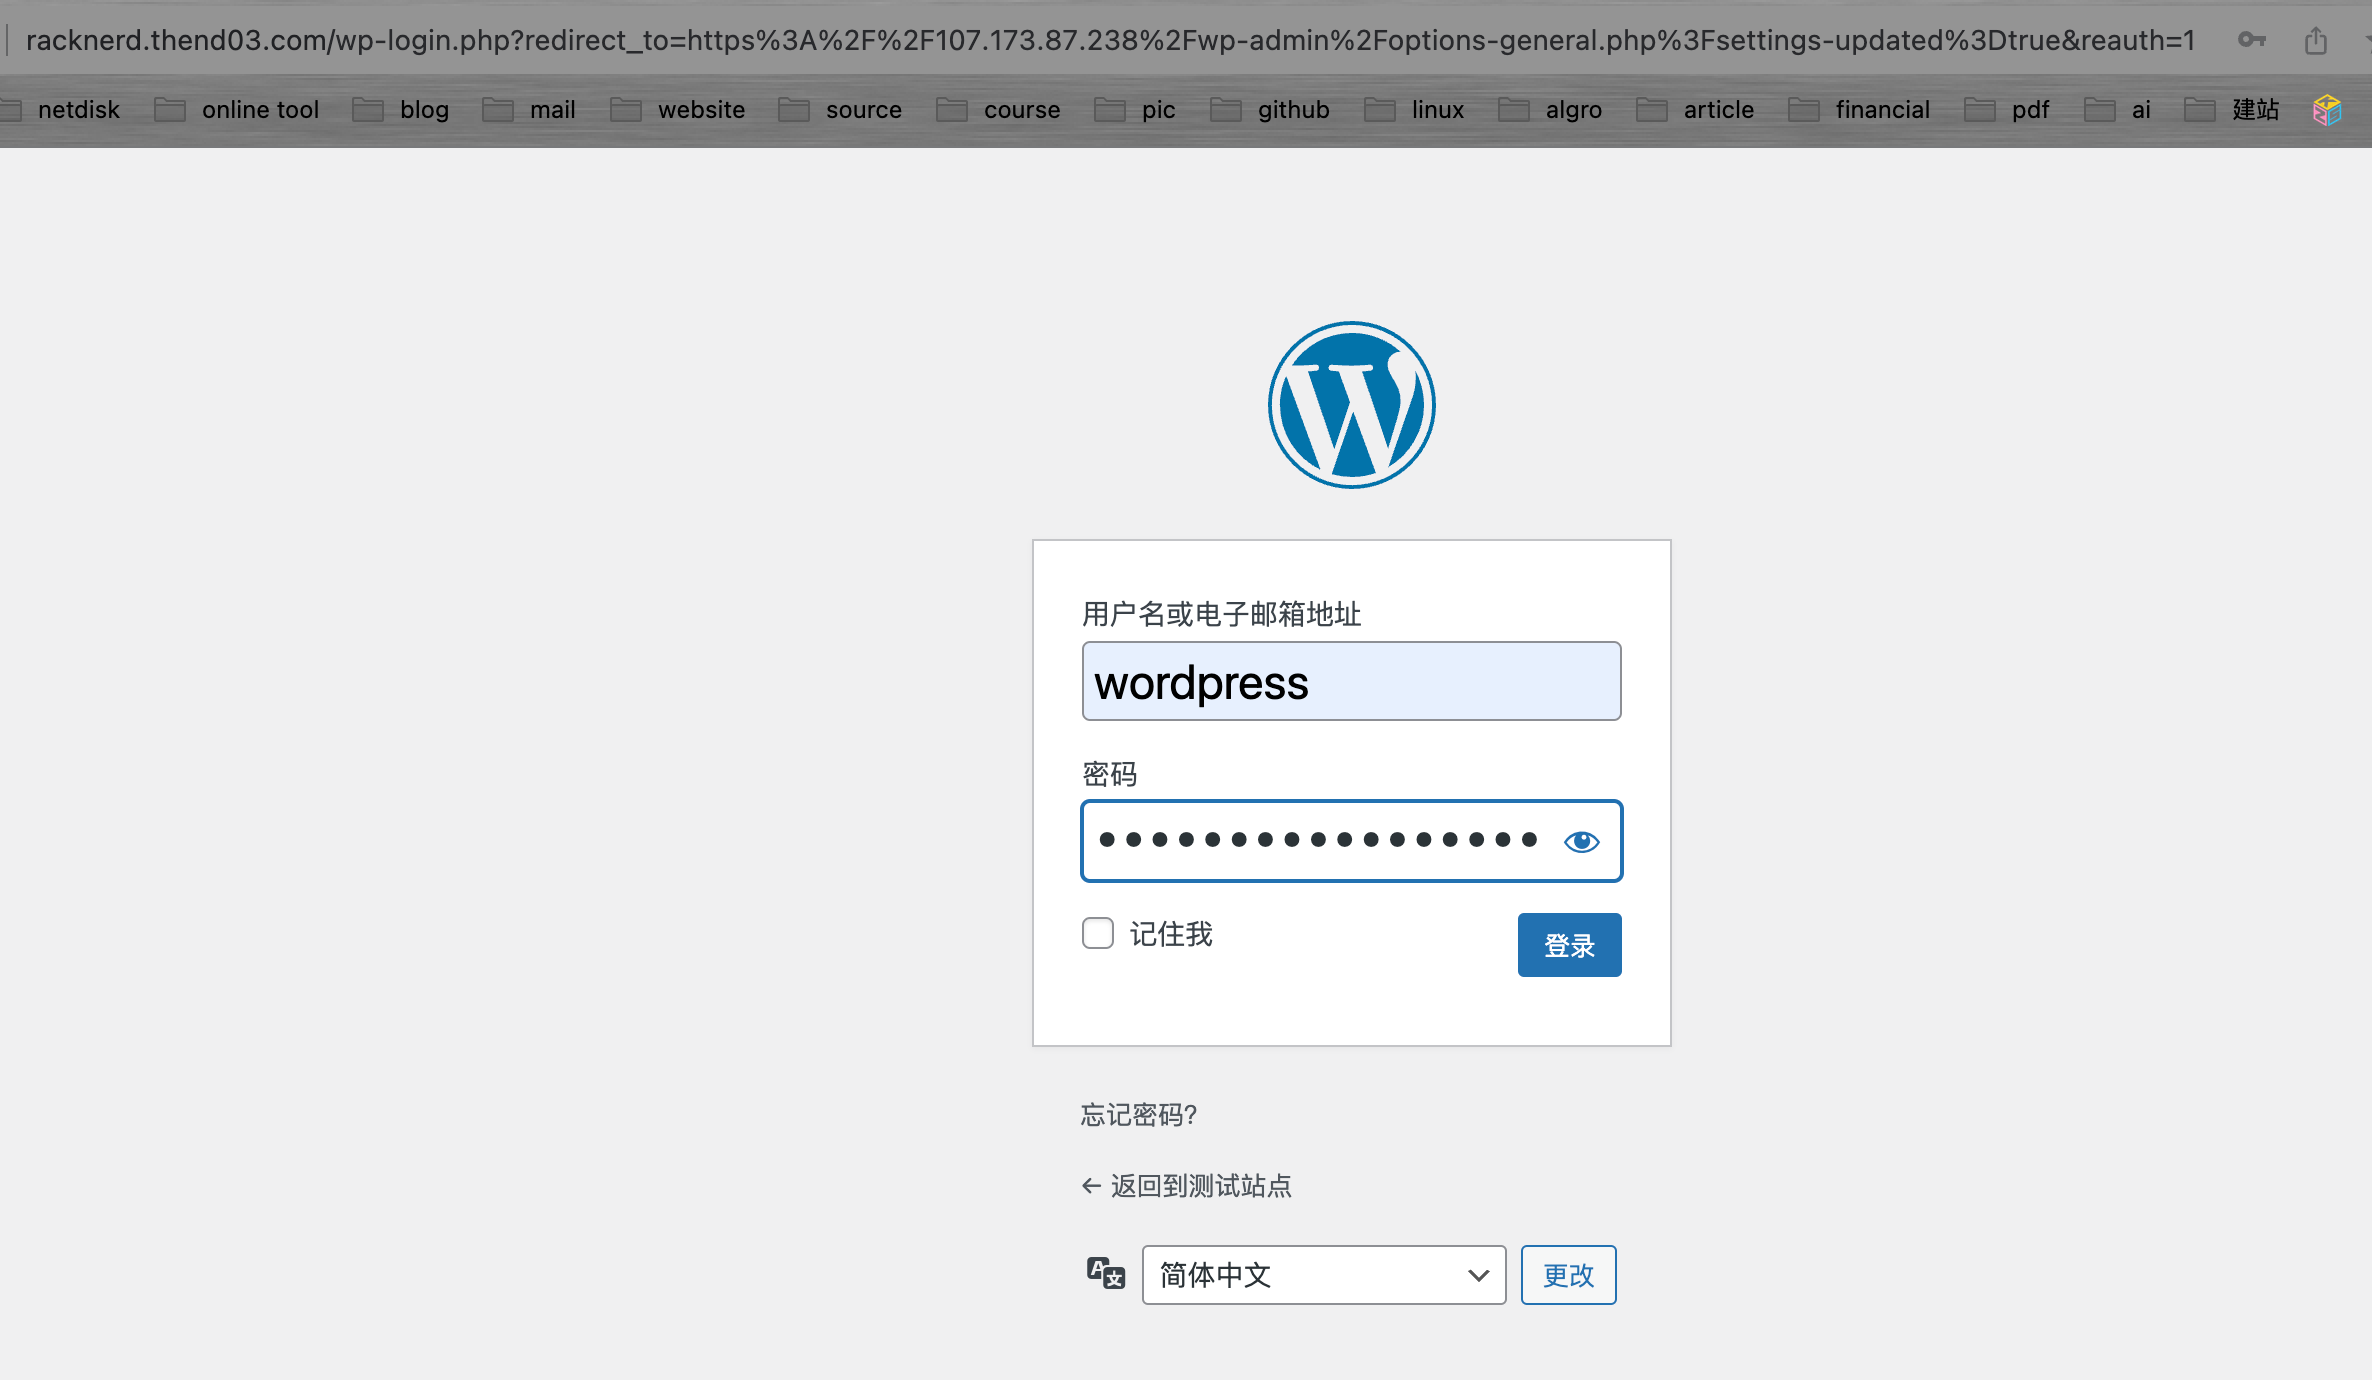The height and width of the screenshot is (1380, 2372).
Task: Click the 登录 login button
Action: (1570, 945)
